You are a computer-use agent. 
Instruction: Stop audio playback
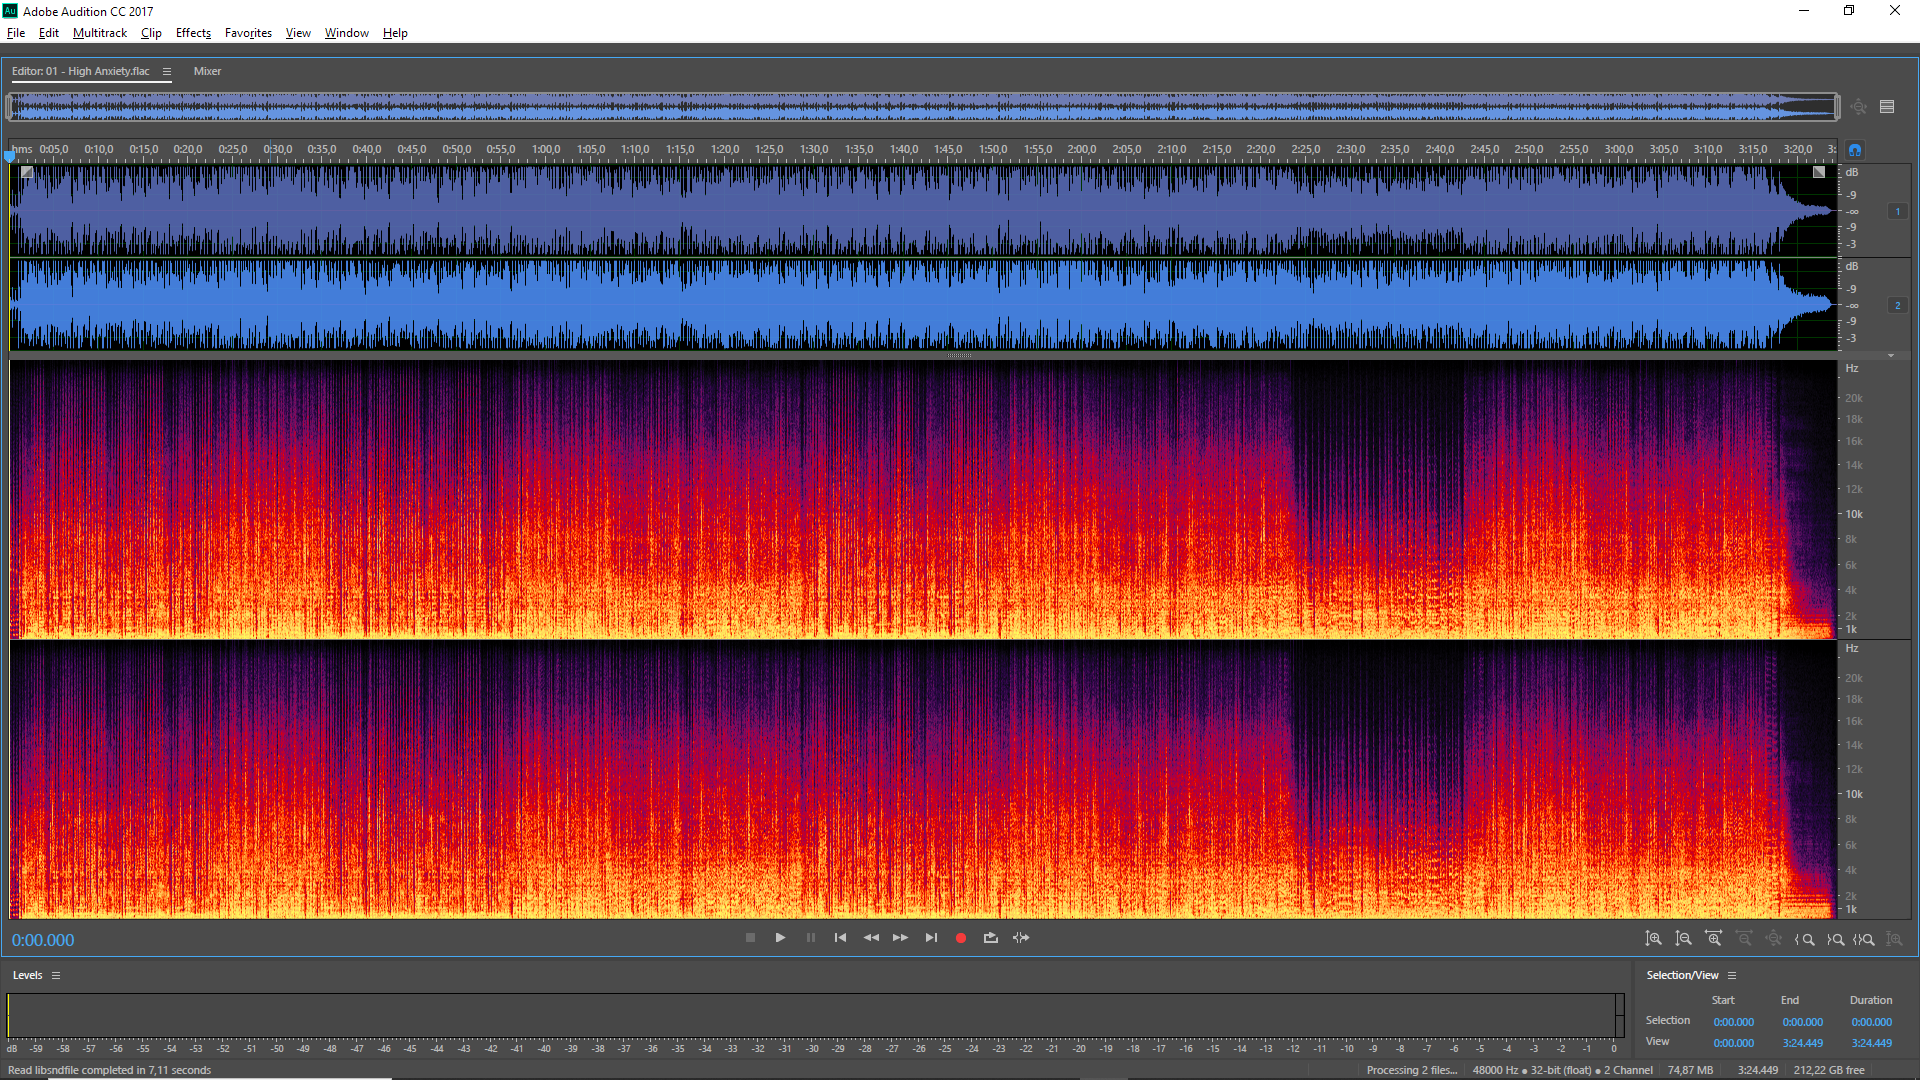point(750,938)
